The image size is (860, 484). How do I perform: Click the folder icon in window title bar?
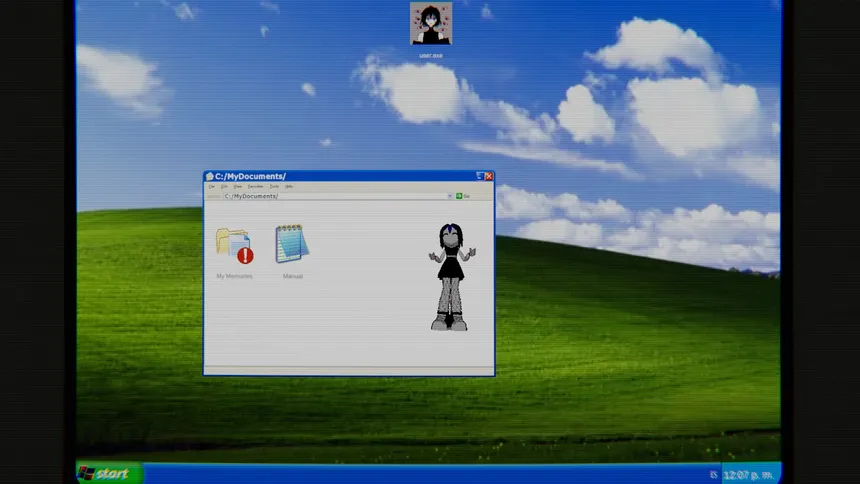(x=210, y=176)
